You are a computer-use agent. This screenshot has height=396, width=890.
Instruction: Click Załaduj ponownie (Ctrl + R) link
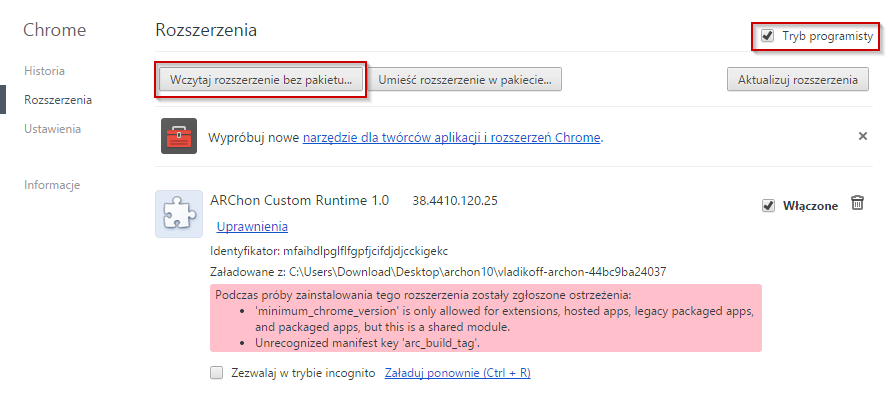click(457, 373)
